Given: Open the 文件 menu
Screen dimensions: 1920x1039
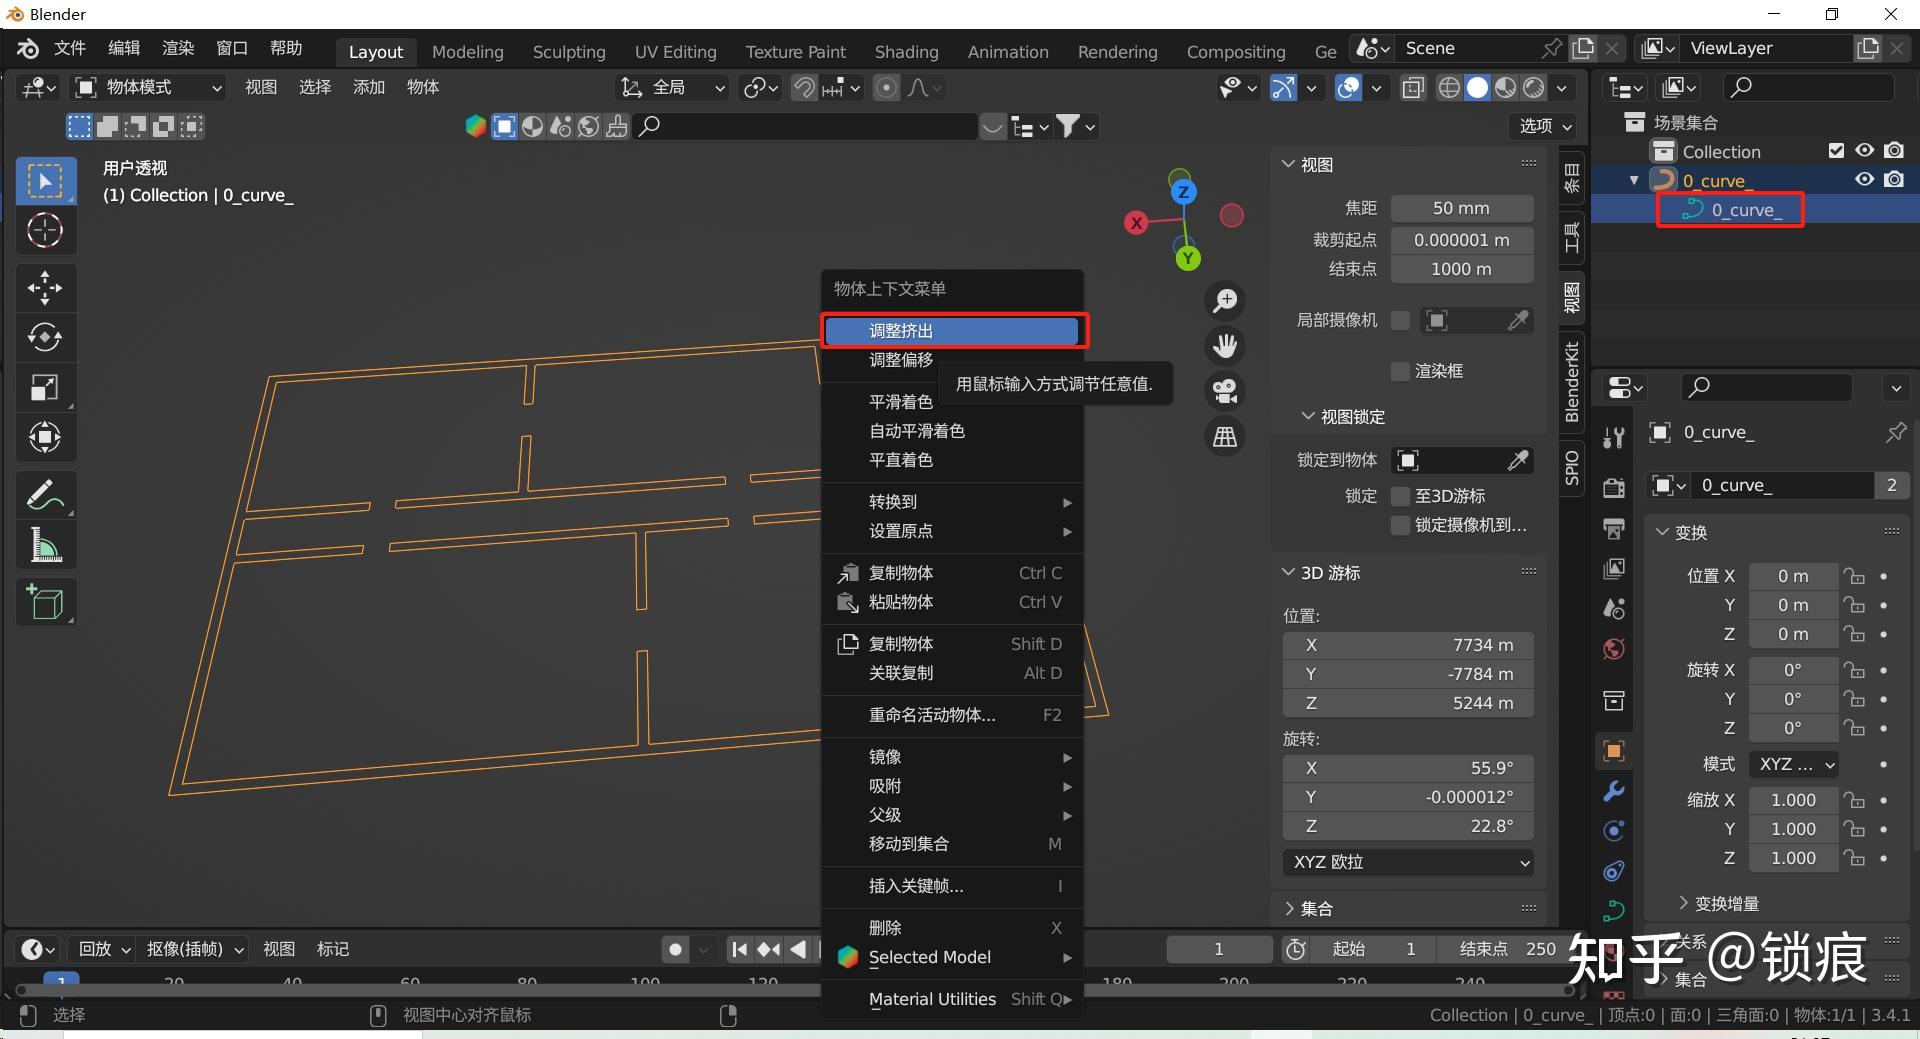Looking at the screenshot, I should pyautogui.click(x=68, y=47).
